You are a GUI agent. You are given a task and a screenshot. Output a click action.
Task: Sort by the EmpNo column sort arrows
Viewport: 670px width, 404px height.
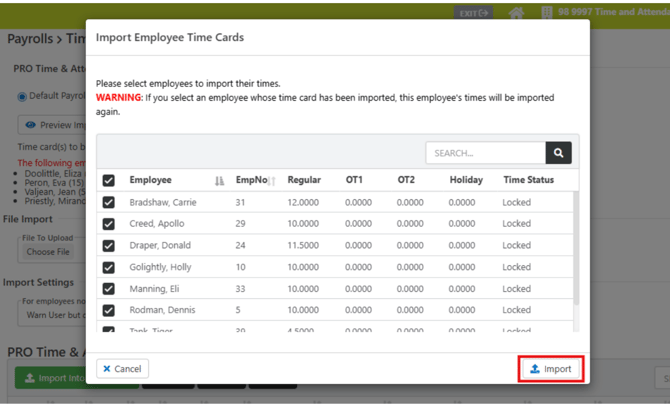272,181
